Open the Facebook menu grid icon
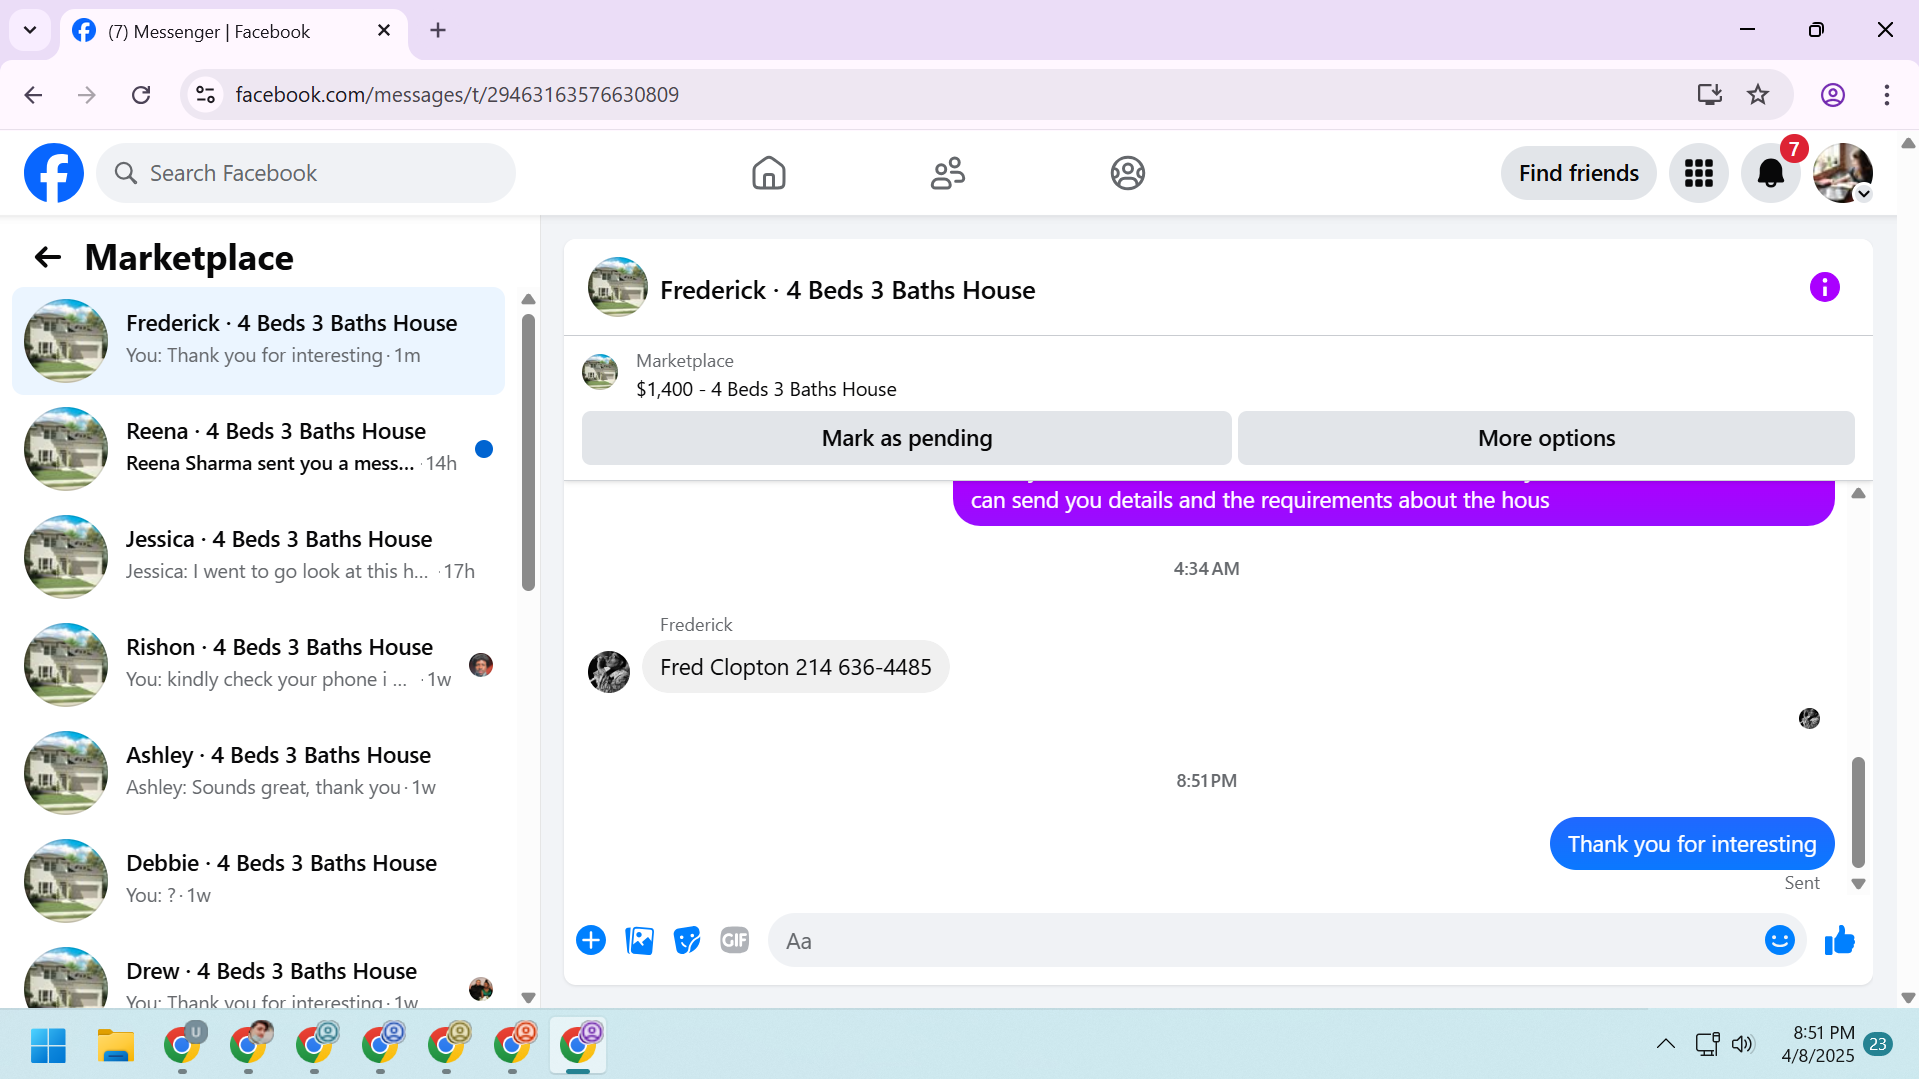Viewport: 1919px width, 1079px height. click(x=1698, y=173)
